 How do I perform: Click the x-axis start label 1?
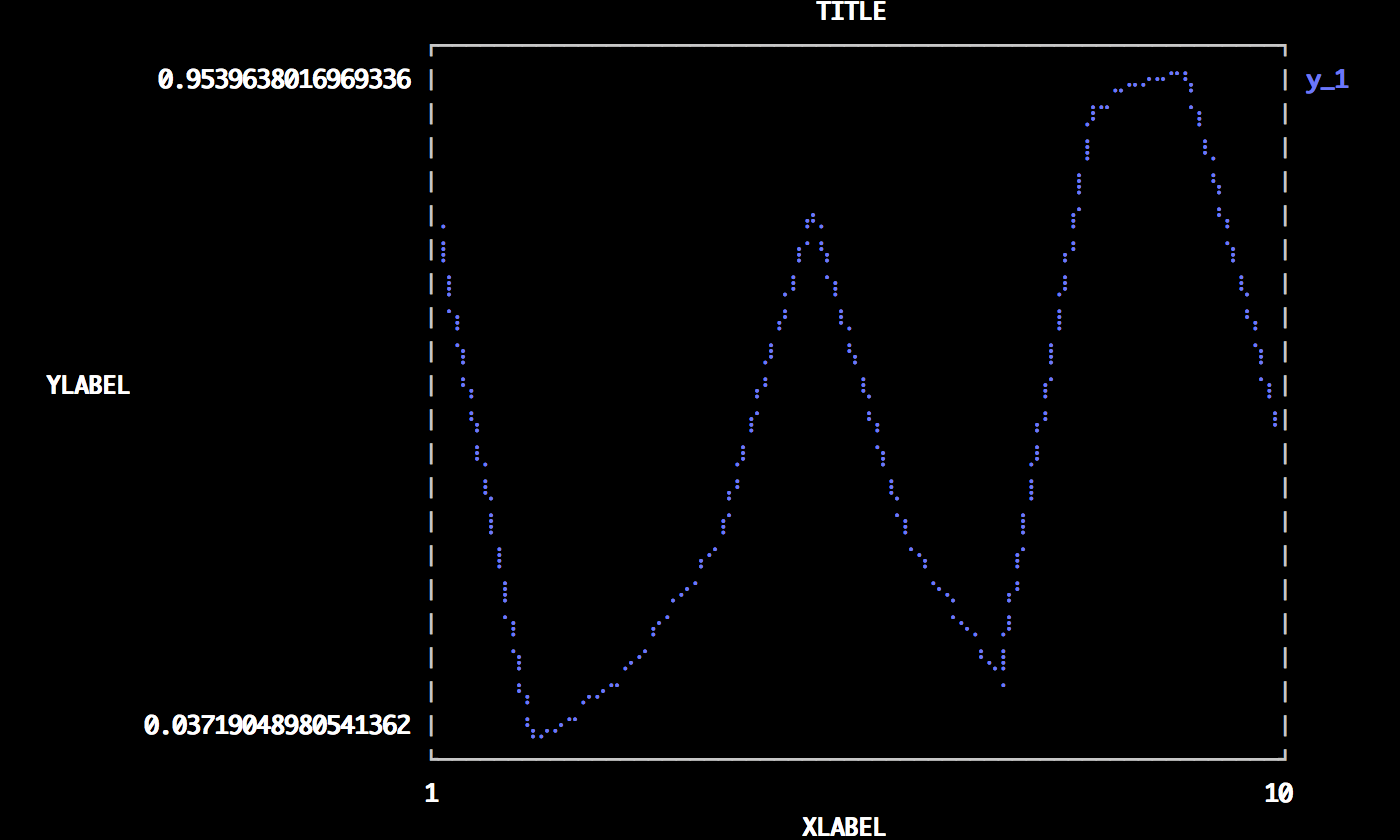tap(431, 793)
